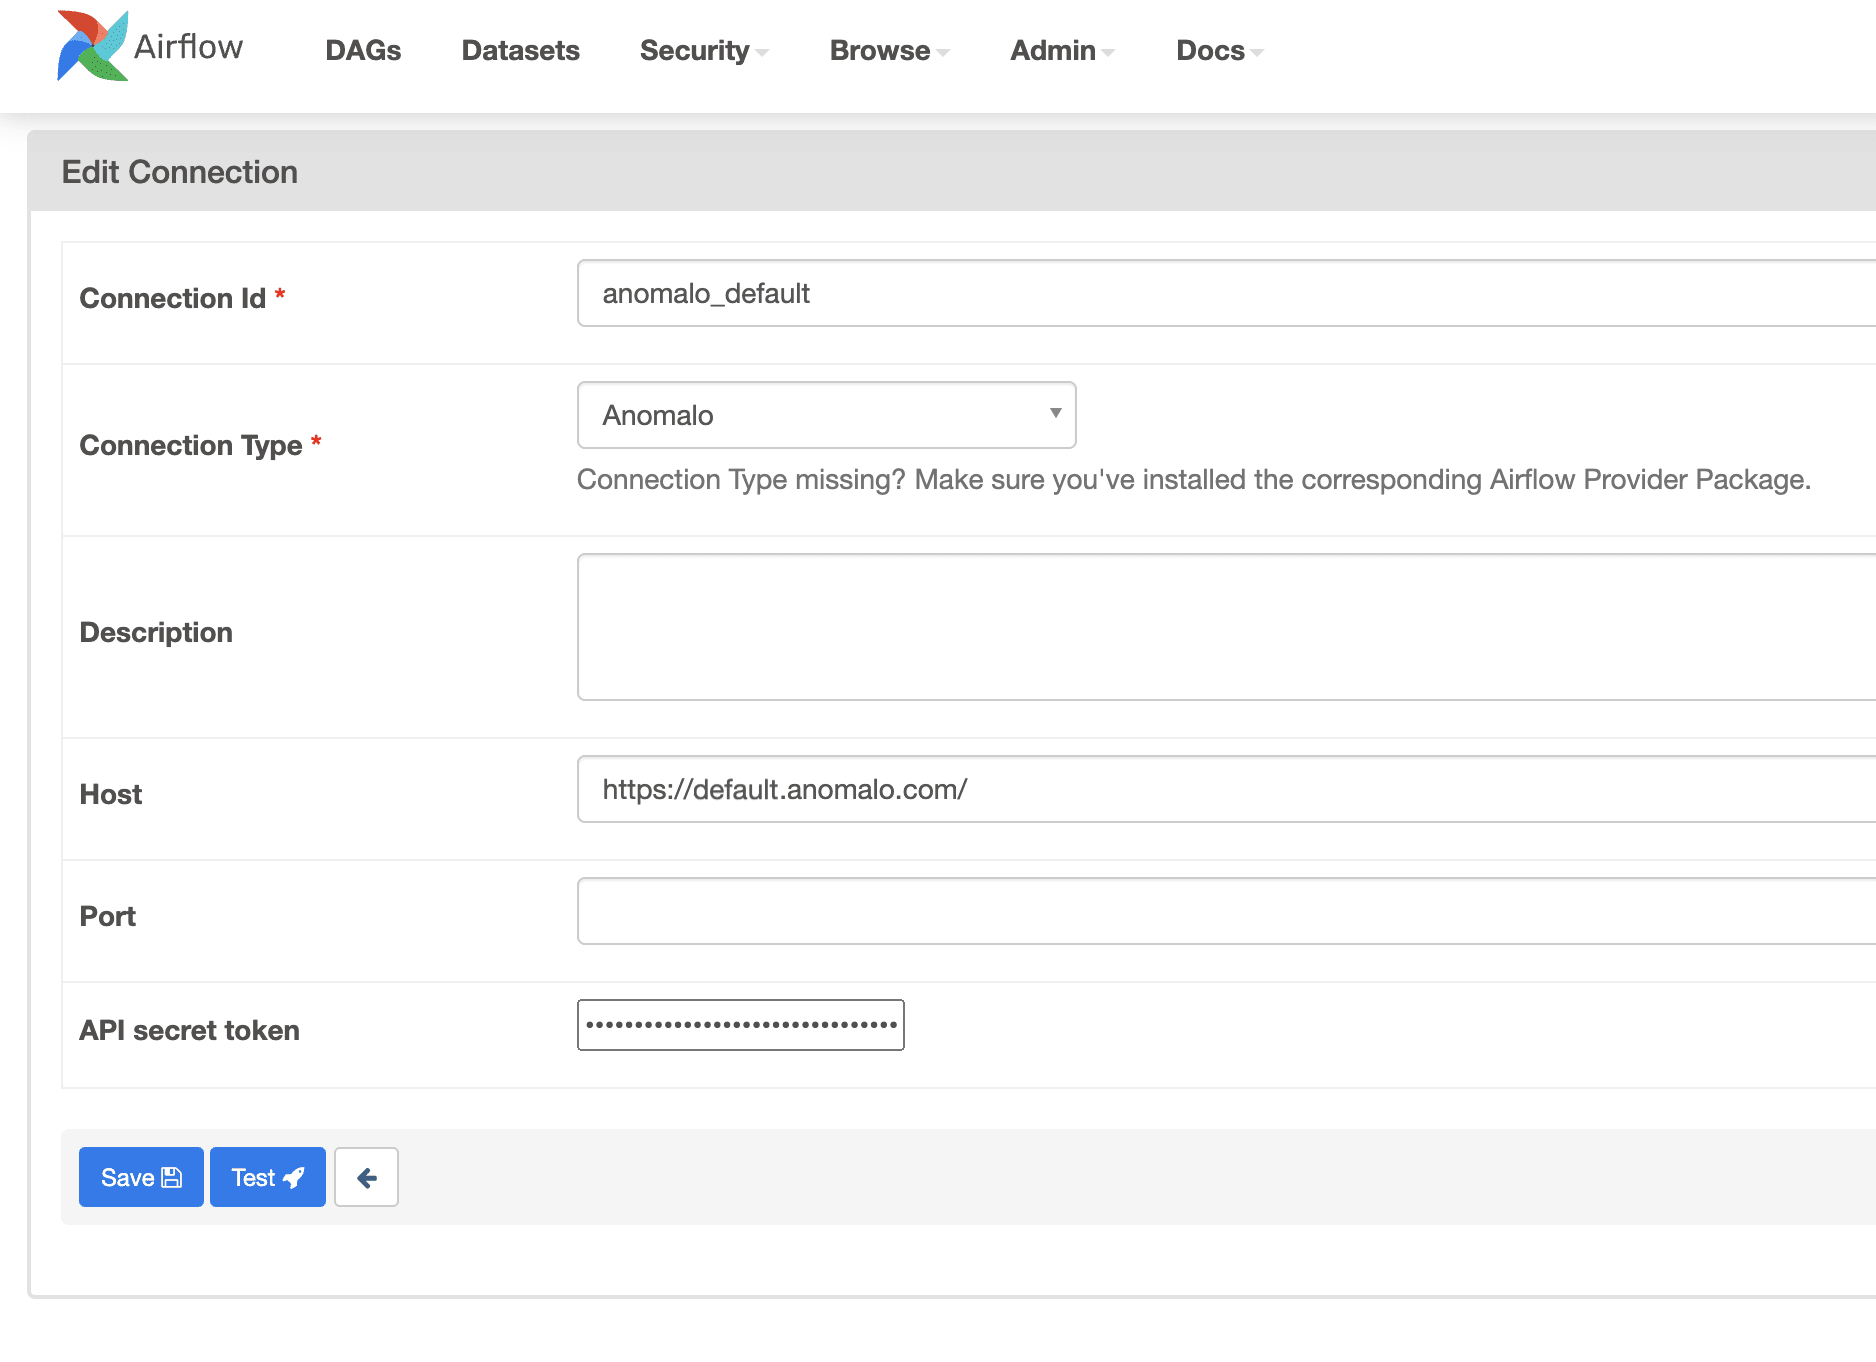Open the Datasets page

(x=520, y=51)
